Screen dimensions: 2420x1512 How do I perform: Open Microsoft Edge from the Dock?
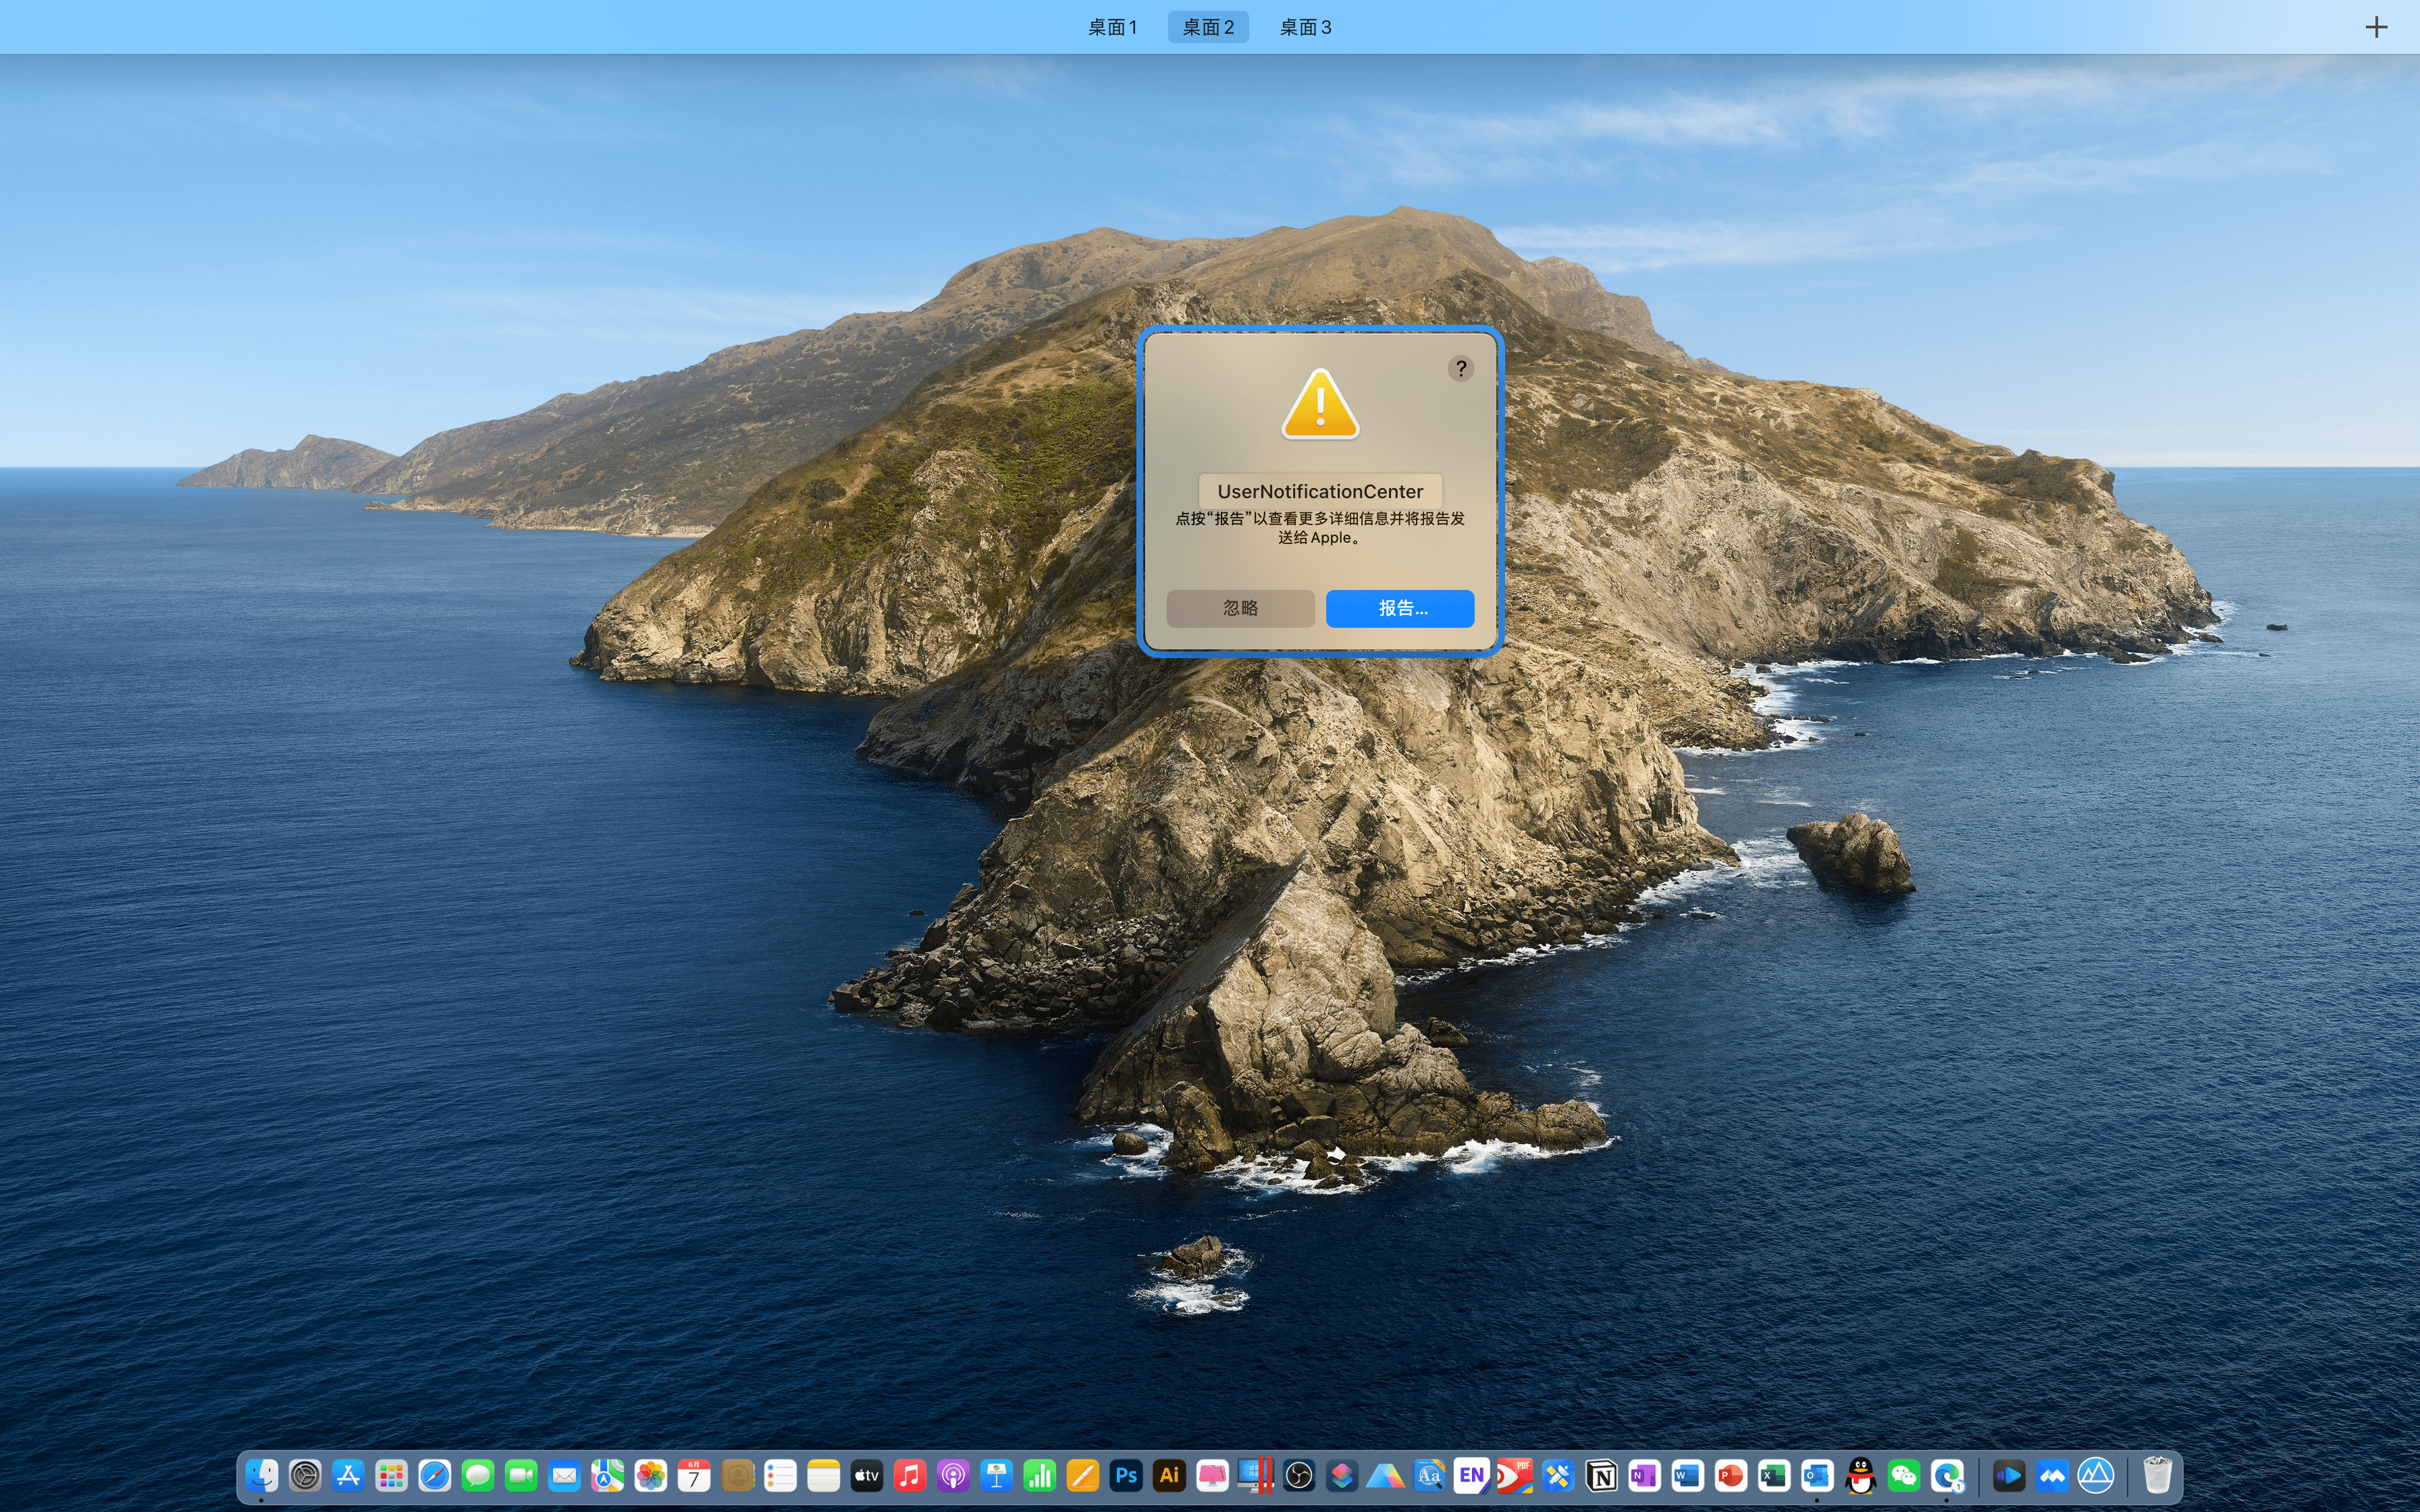[x=1947, y=1475]
